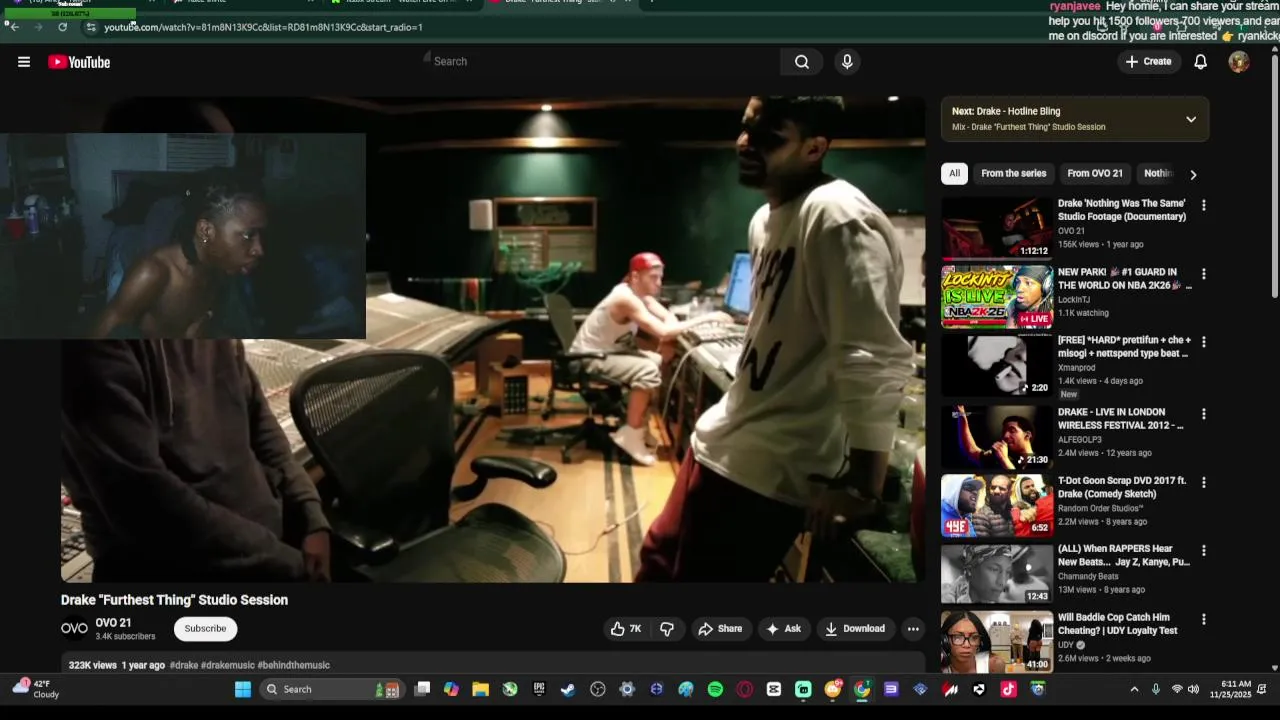Open Windows taskbar Search box
1280x720 pixels.
click(x=333, y=689)
